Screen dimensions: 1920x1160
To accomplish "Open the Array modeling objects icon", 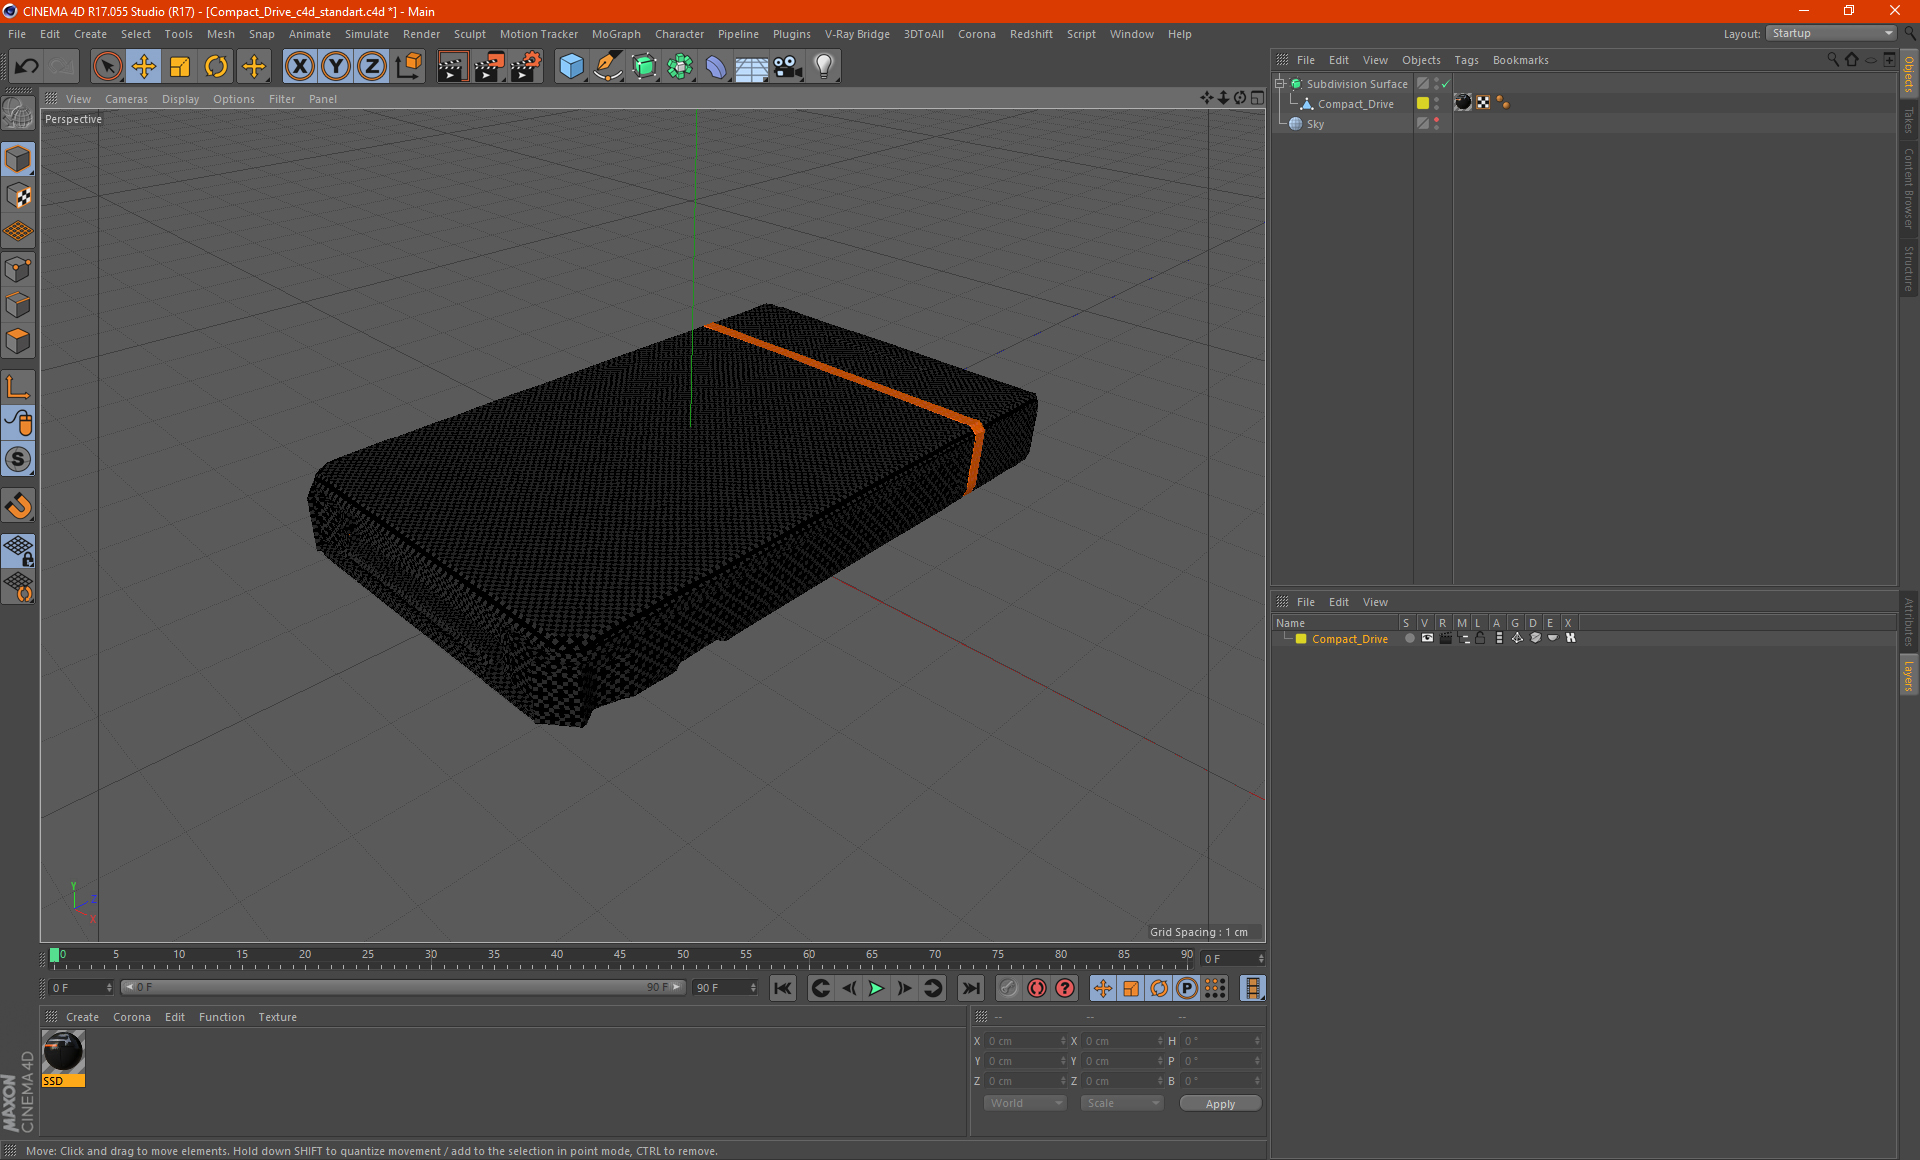I will [x=680, y=67].
